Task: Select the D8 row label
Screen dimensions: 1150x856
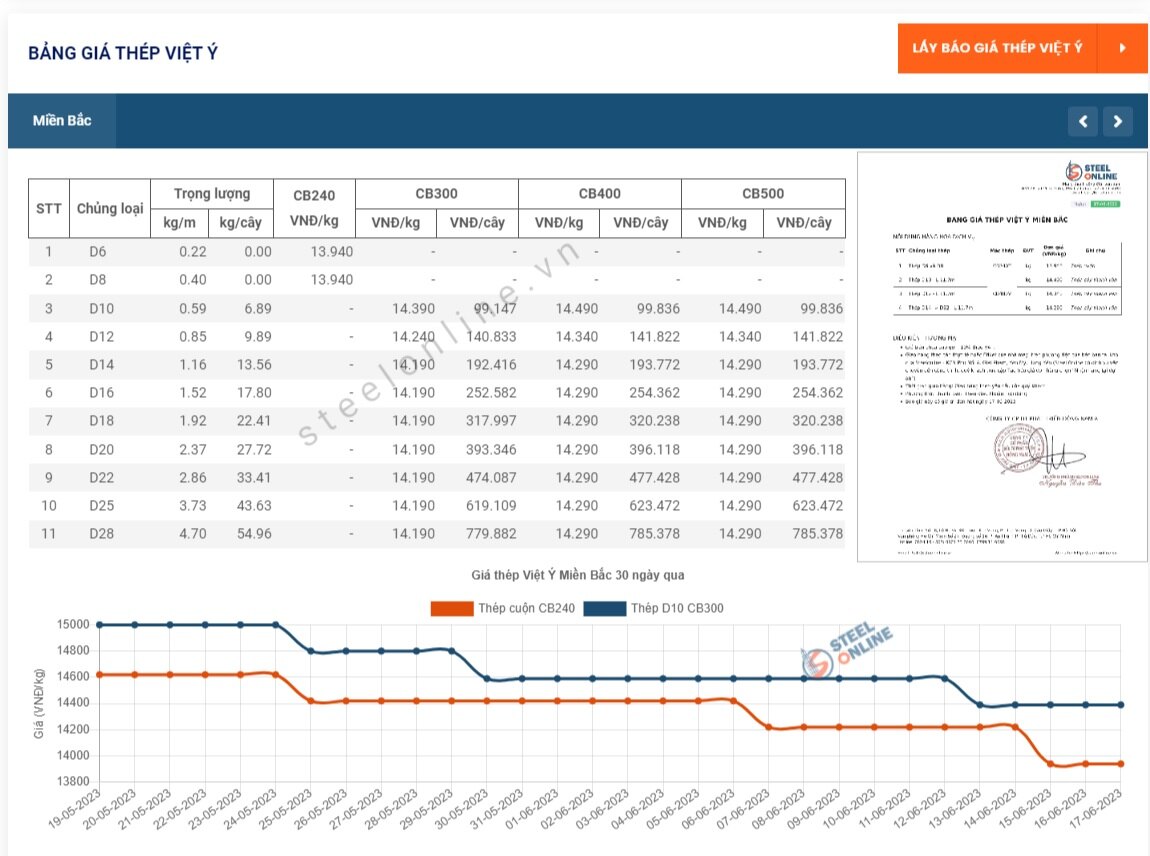Action: click(x=98, y=279)
